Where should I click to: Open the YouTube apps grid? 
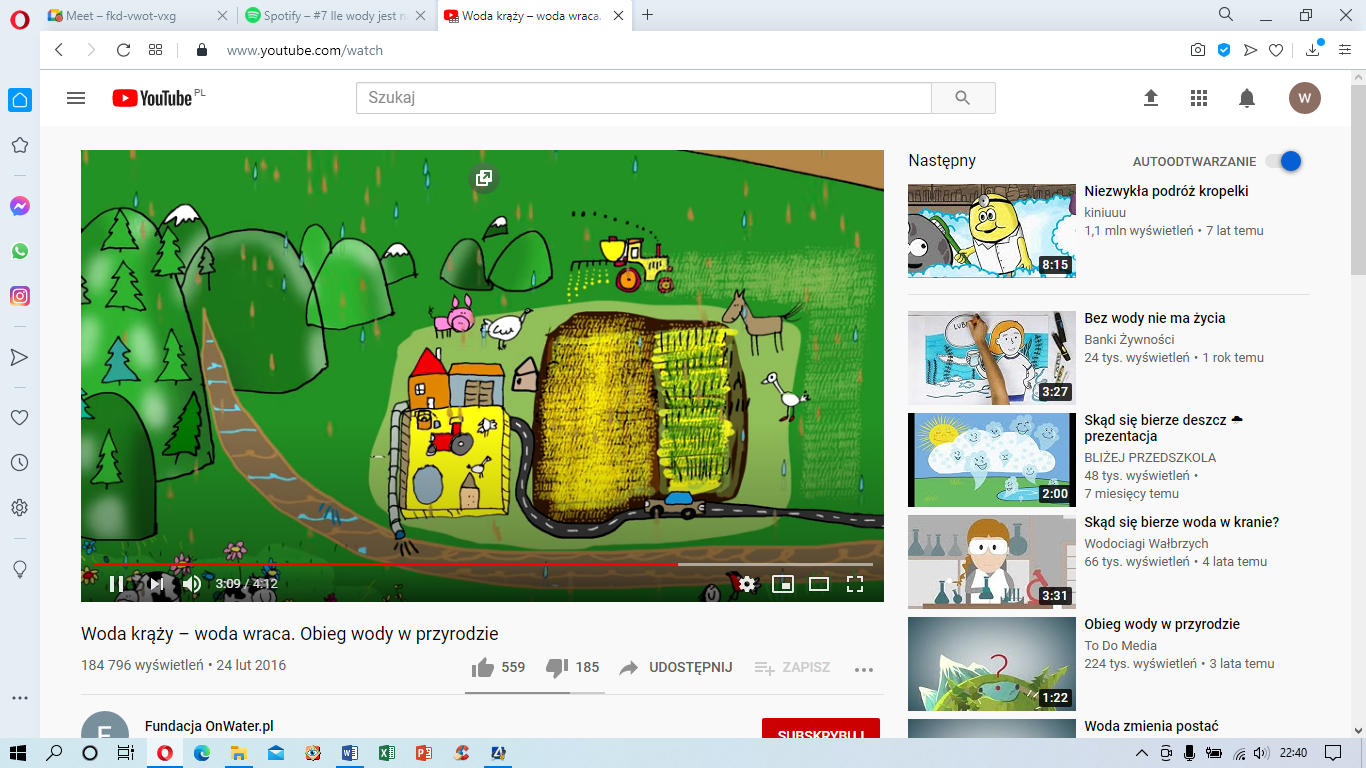click(x=1199, y=98)
